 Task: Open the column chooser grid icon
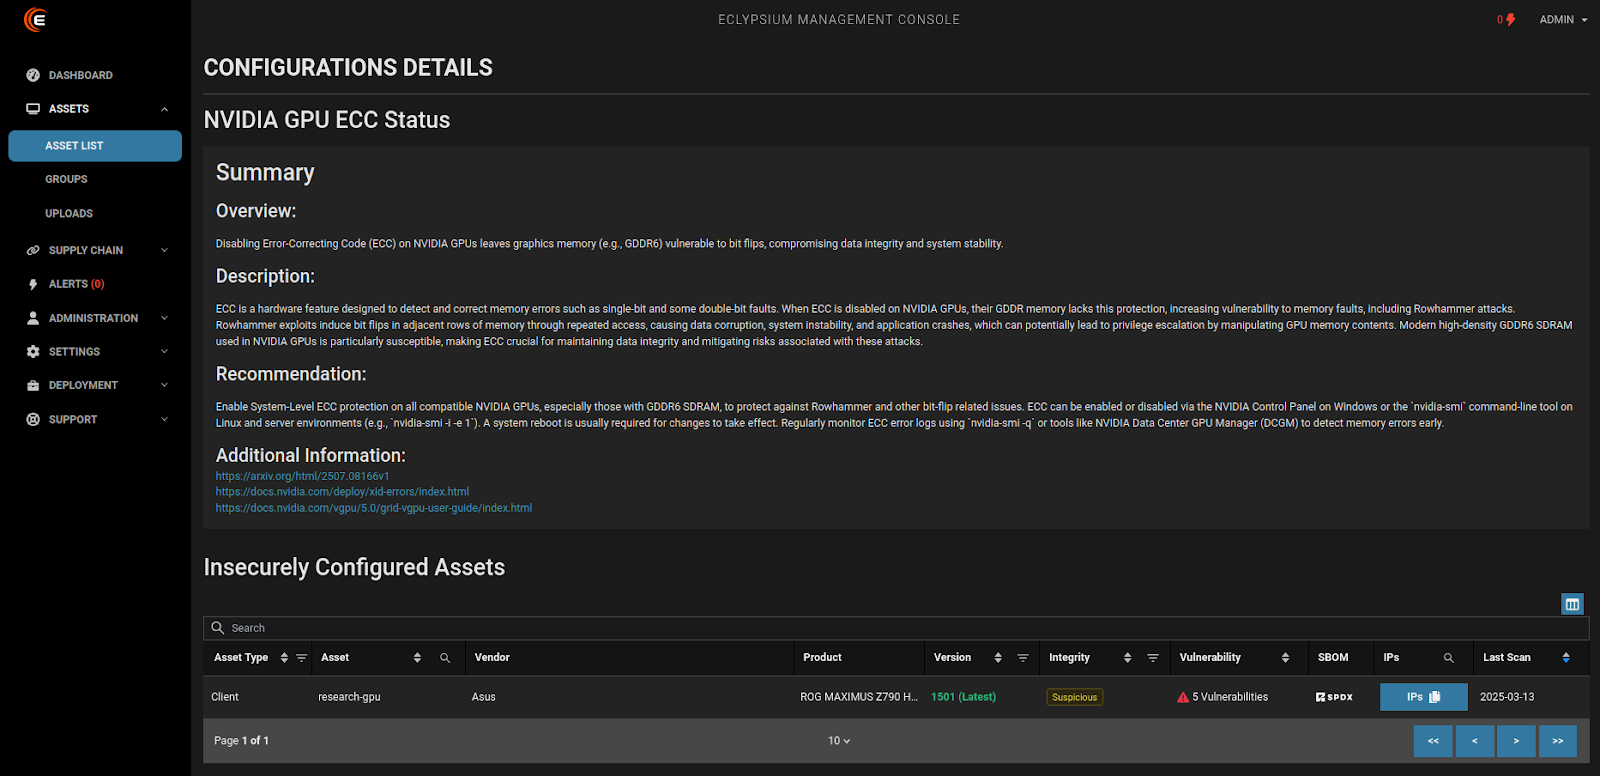pos(1572,604)
